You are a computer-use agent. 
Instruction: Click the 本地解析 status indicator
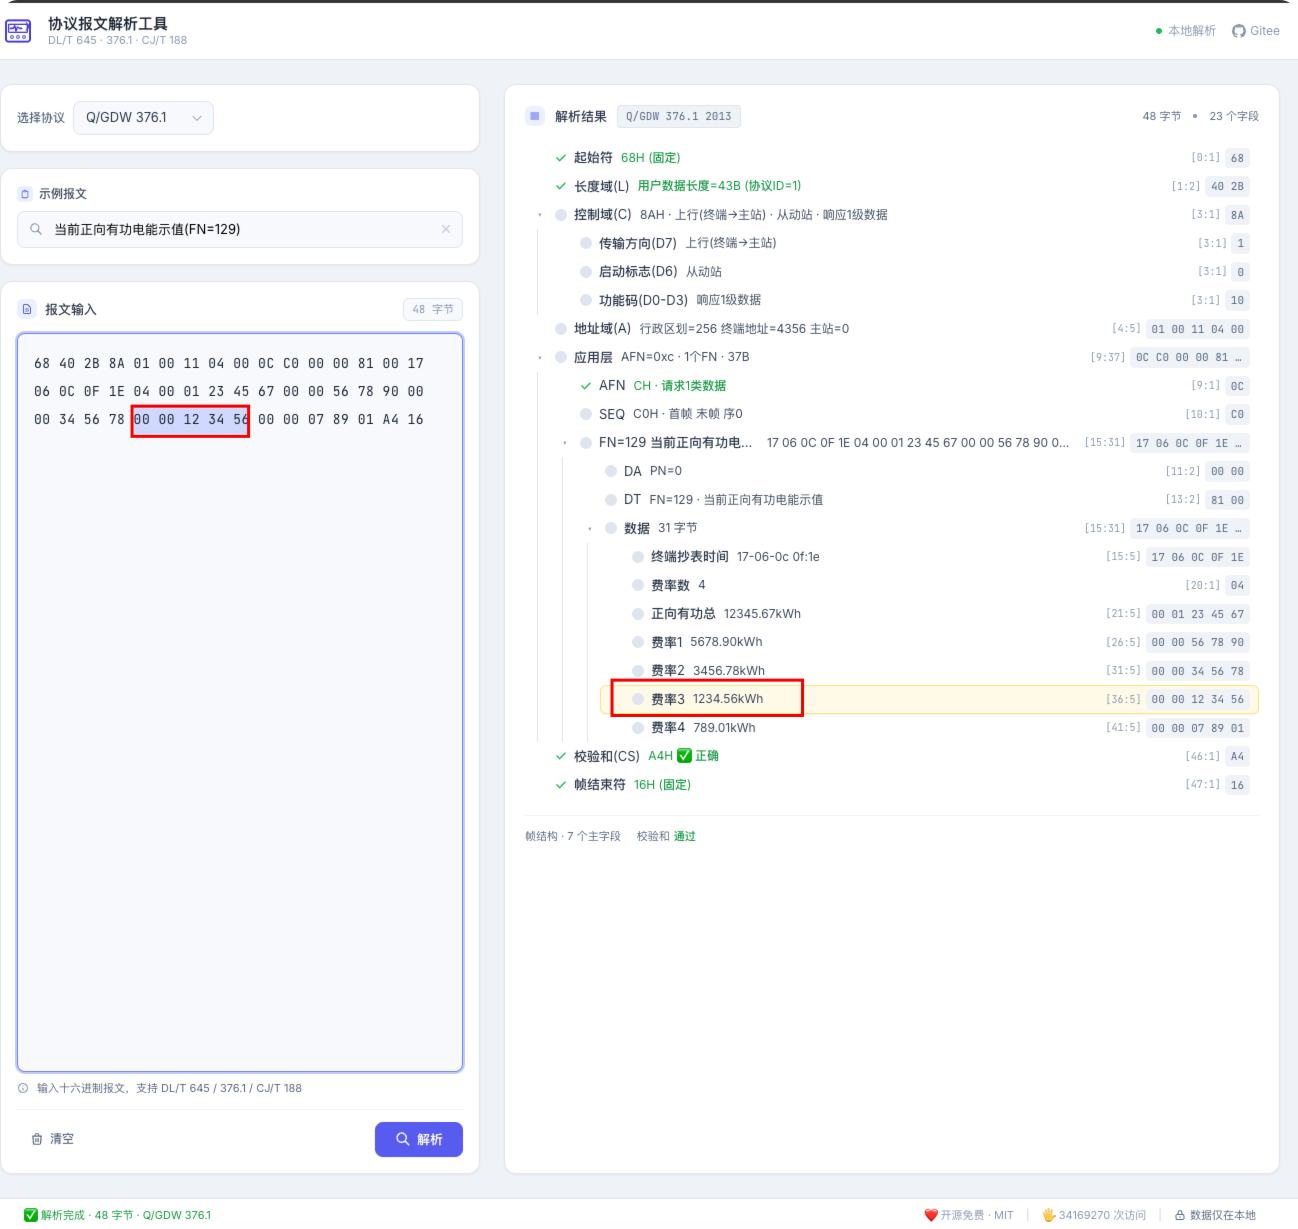click(x=1186, y=31)
